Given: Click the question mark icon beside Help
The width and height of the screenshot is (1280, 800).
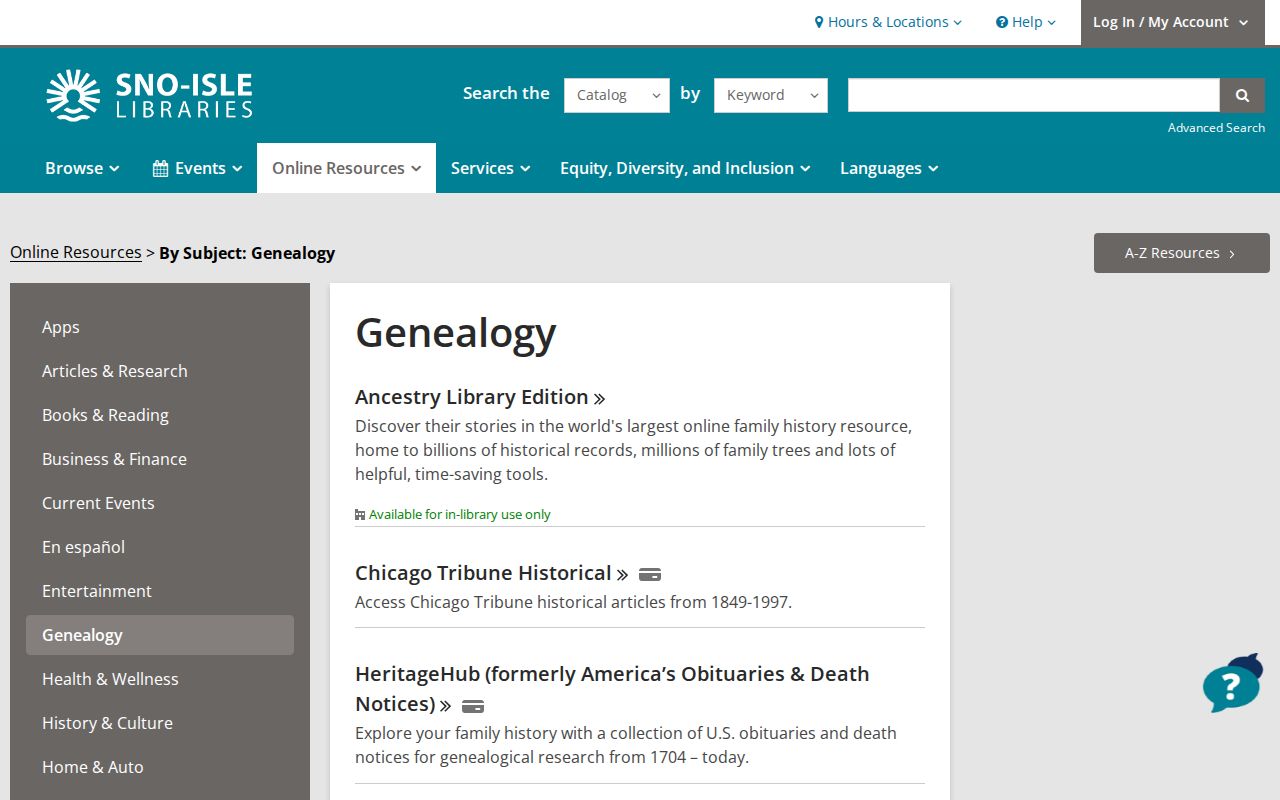Looking at the screenshot, I should 1002,22.
